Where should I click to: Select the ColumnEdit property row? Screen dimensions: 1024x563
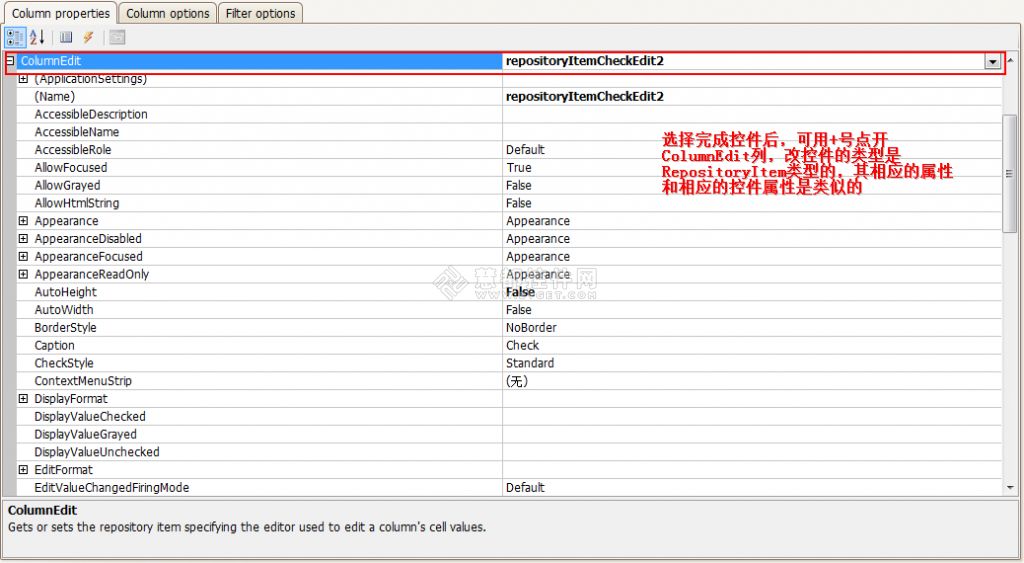point(260,61)
